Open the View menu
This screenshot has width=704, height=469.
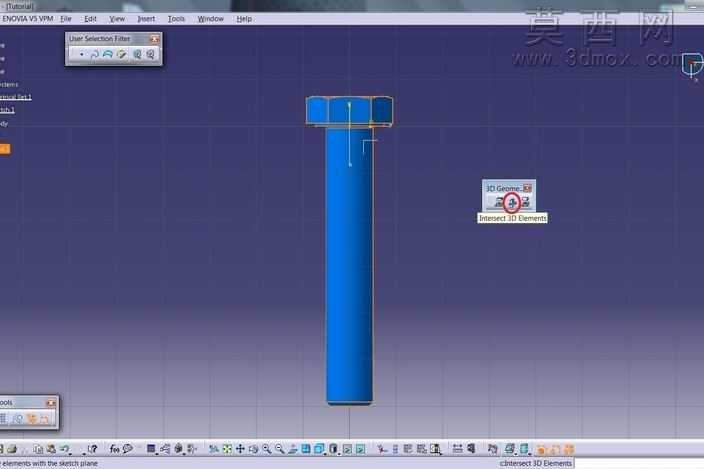[117, 19]
